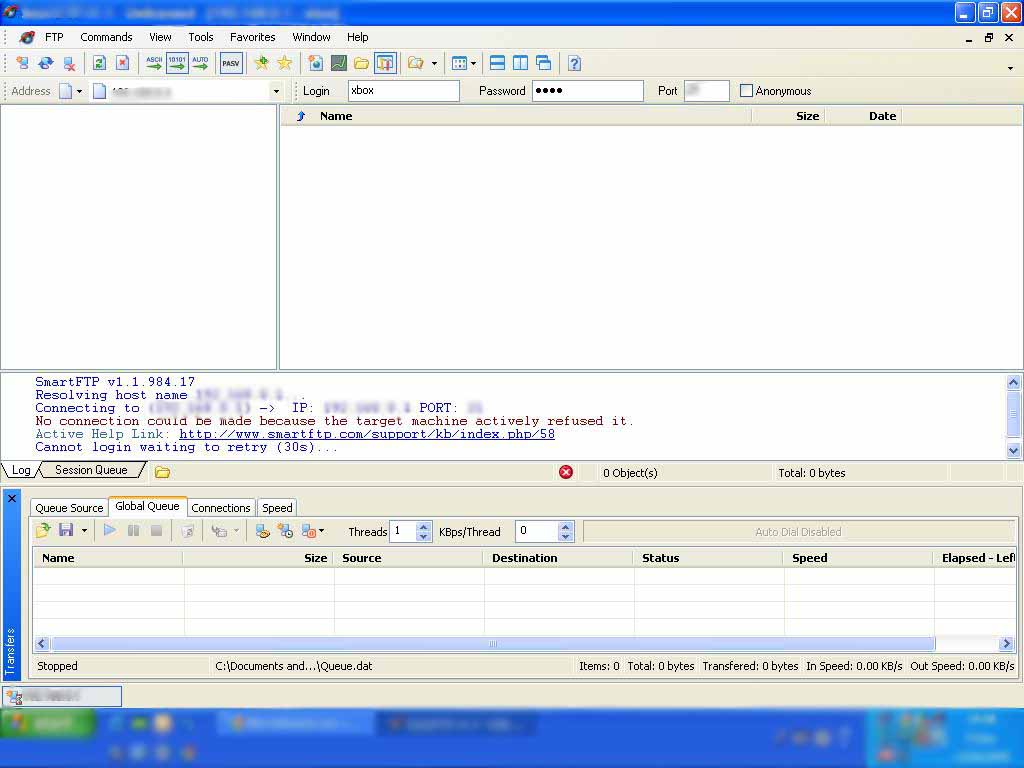1024x768 pixels.
Task: Click the yellow folder icon in main toolbar
Action: 361,63
